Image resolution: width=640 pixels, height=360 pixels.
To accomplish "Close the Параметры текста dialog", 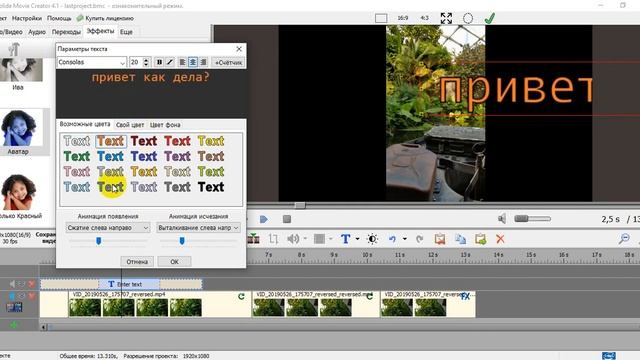I will tap(239, 49).
